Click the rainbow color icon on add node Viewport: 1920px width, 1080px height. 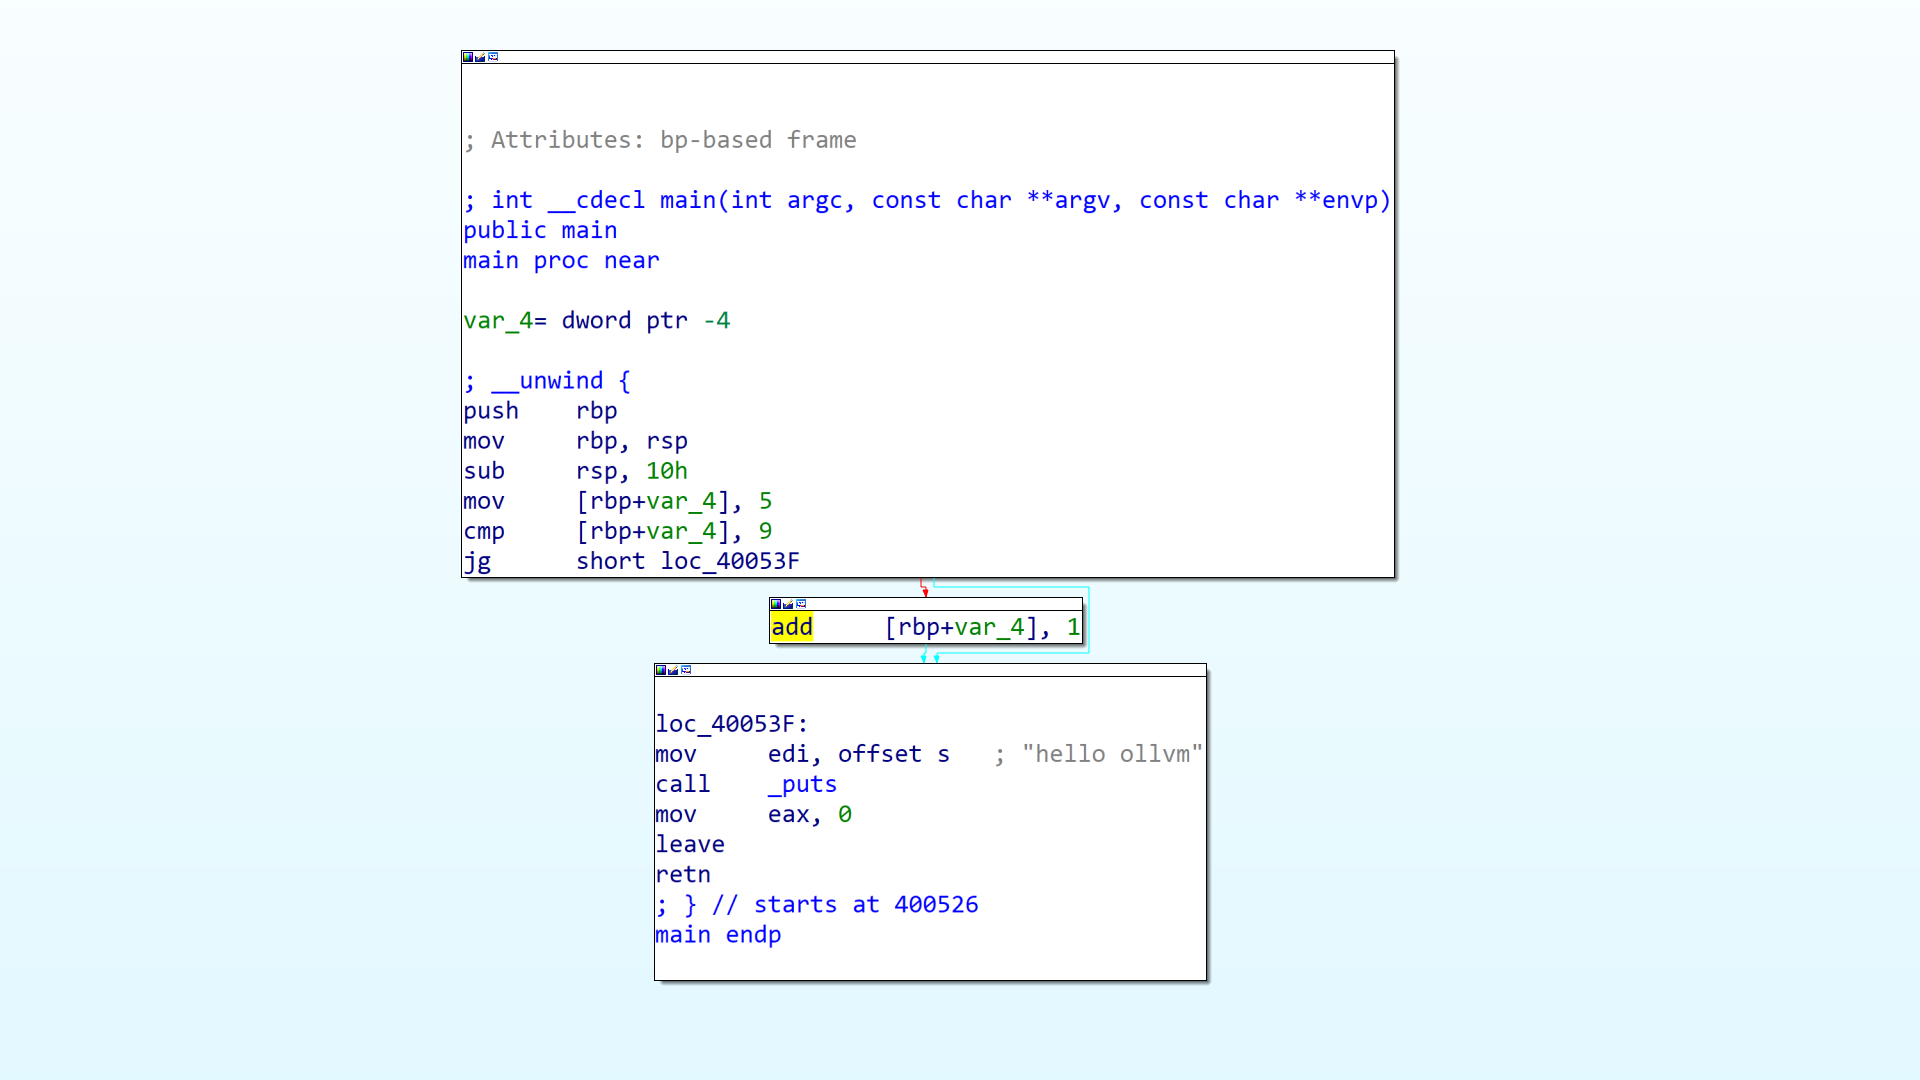[x=776, y=604]
